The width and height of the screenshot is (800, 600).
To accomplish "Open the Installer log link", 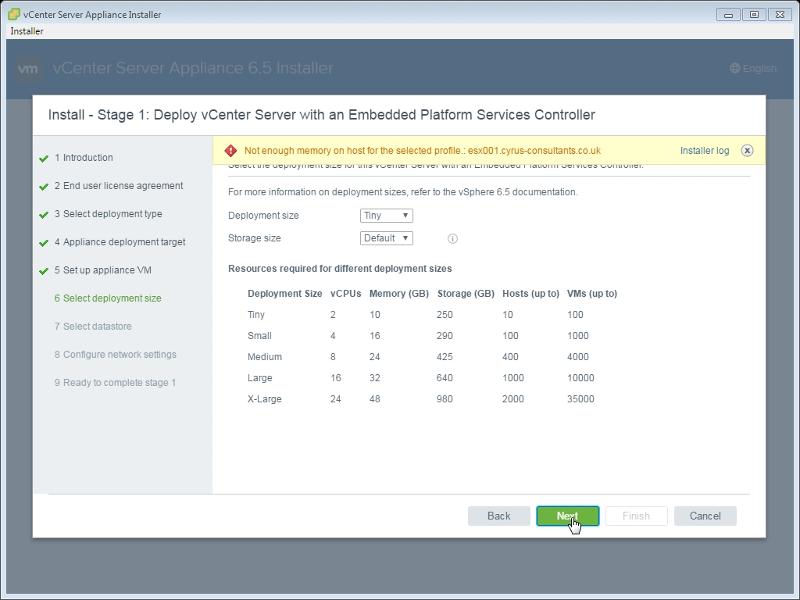I will 705,151.
